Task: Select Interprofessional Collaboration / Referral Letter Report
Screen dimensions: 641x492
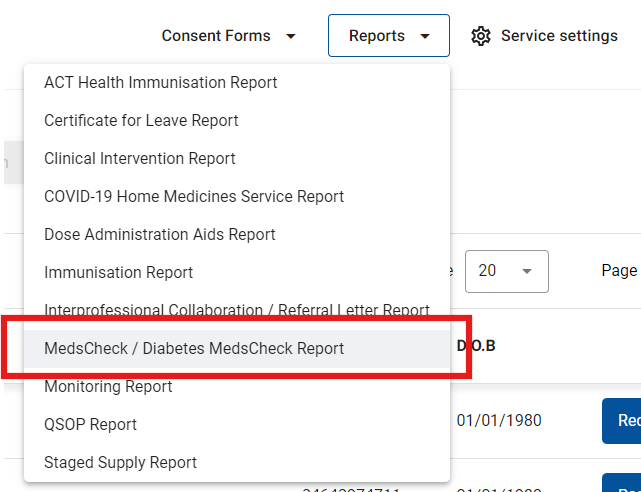Action: [x=237, y=311]
